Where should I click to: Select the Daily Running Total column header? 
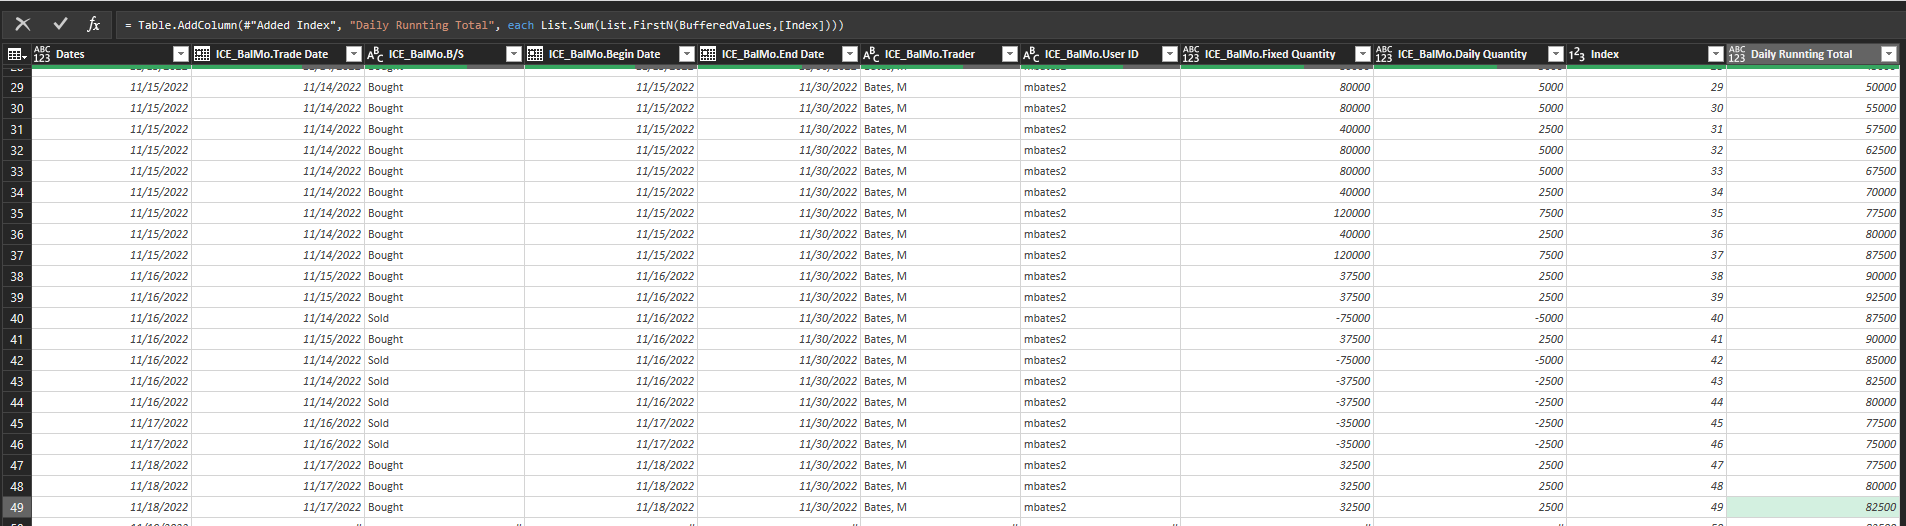coord(1813,54)
